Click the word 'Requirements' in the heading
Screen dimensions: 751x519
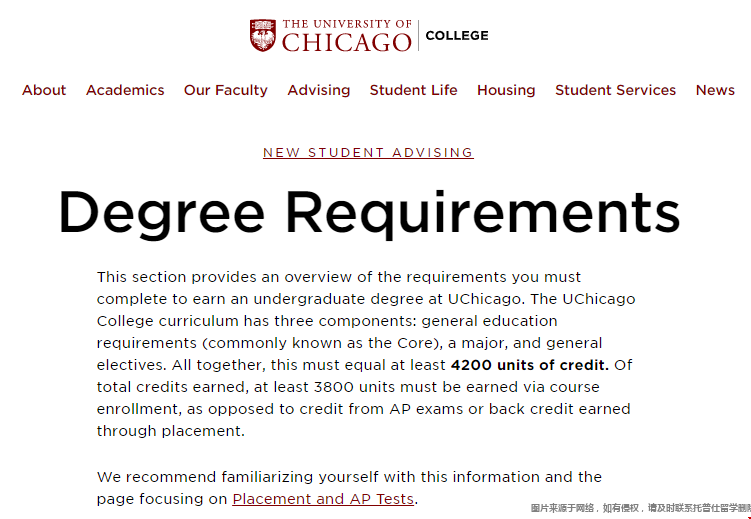(482, 212)
